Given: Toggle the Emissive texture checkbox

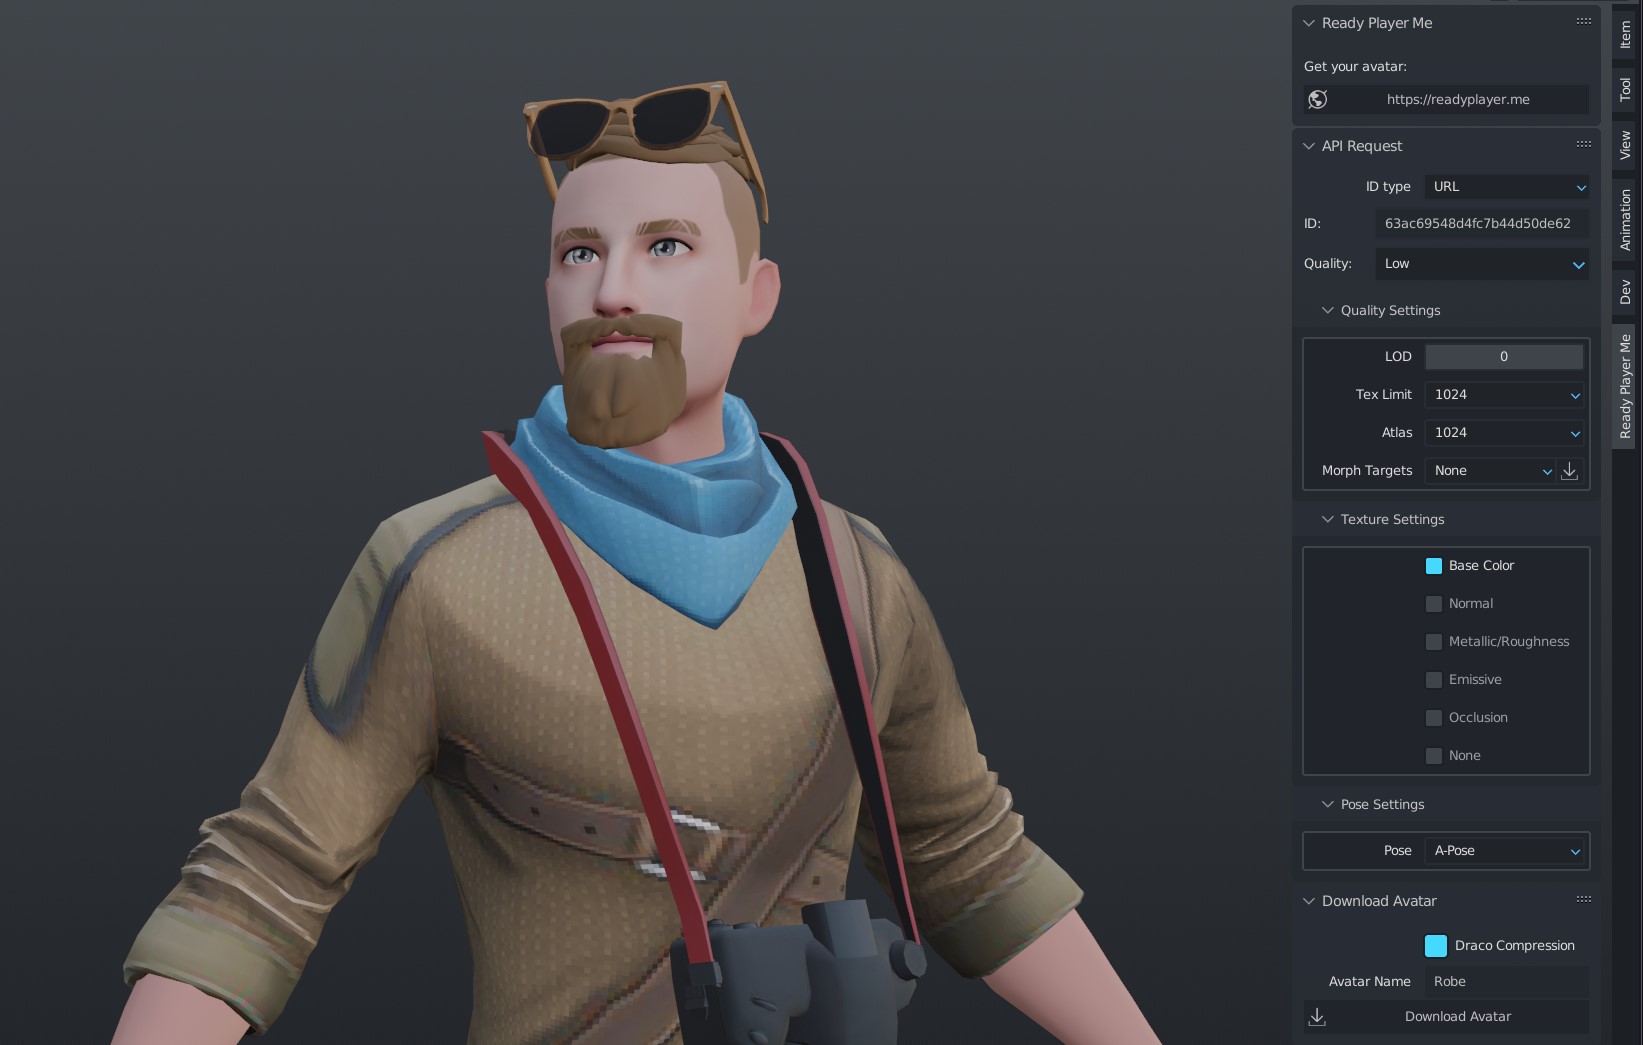Looking at the screenshot, I should click(1433, 680).
